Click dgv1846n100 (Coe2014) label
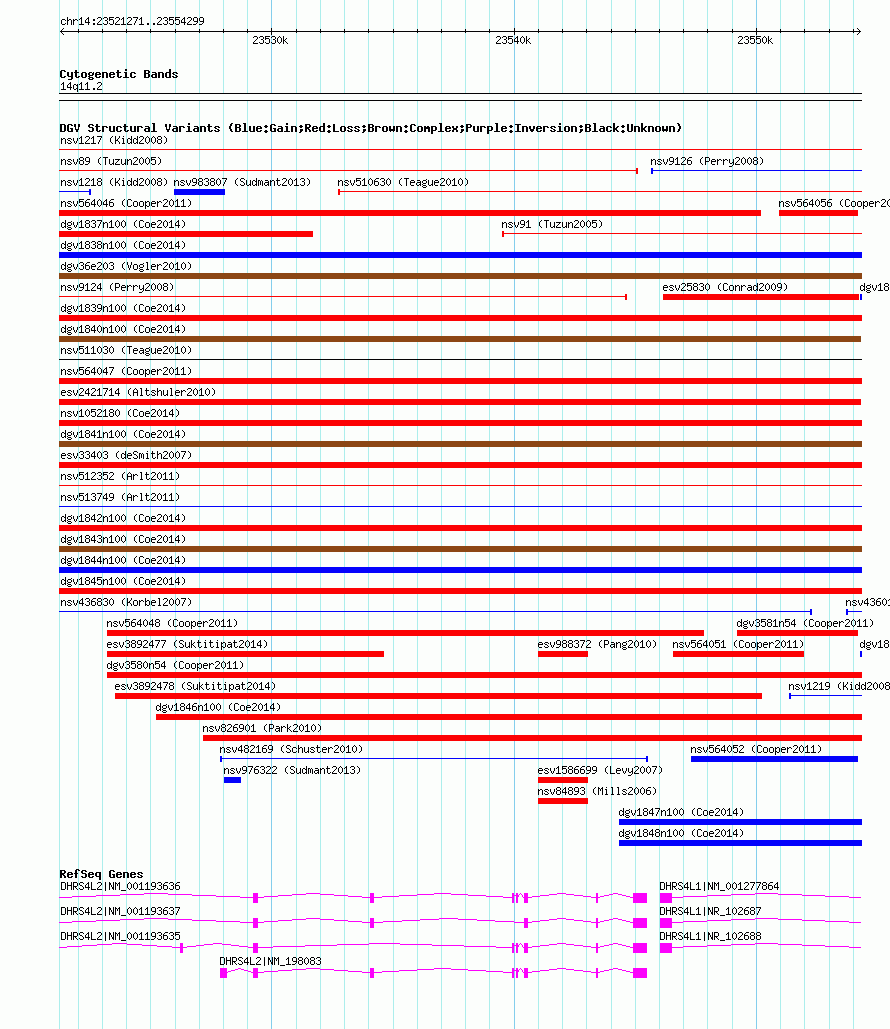 tap(218, 707)
